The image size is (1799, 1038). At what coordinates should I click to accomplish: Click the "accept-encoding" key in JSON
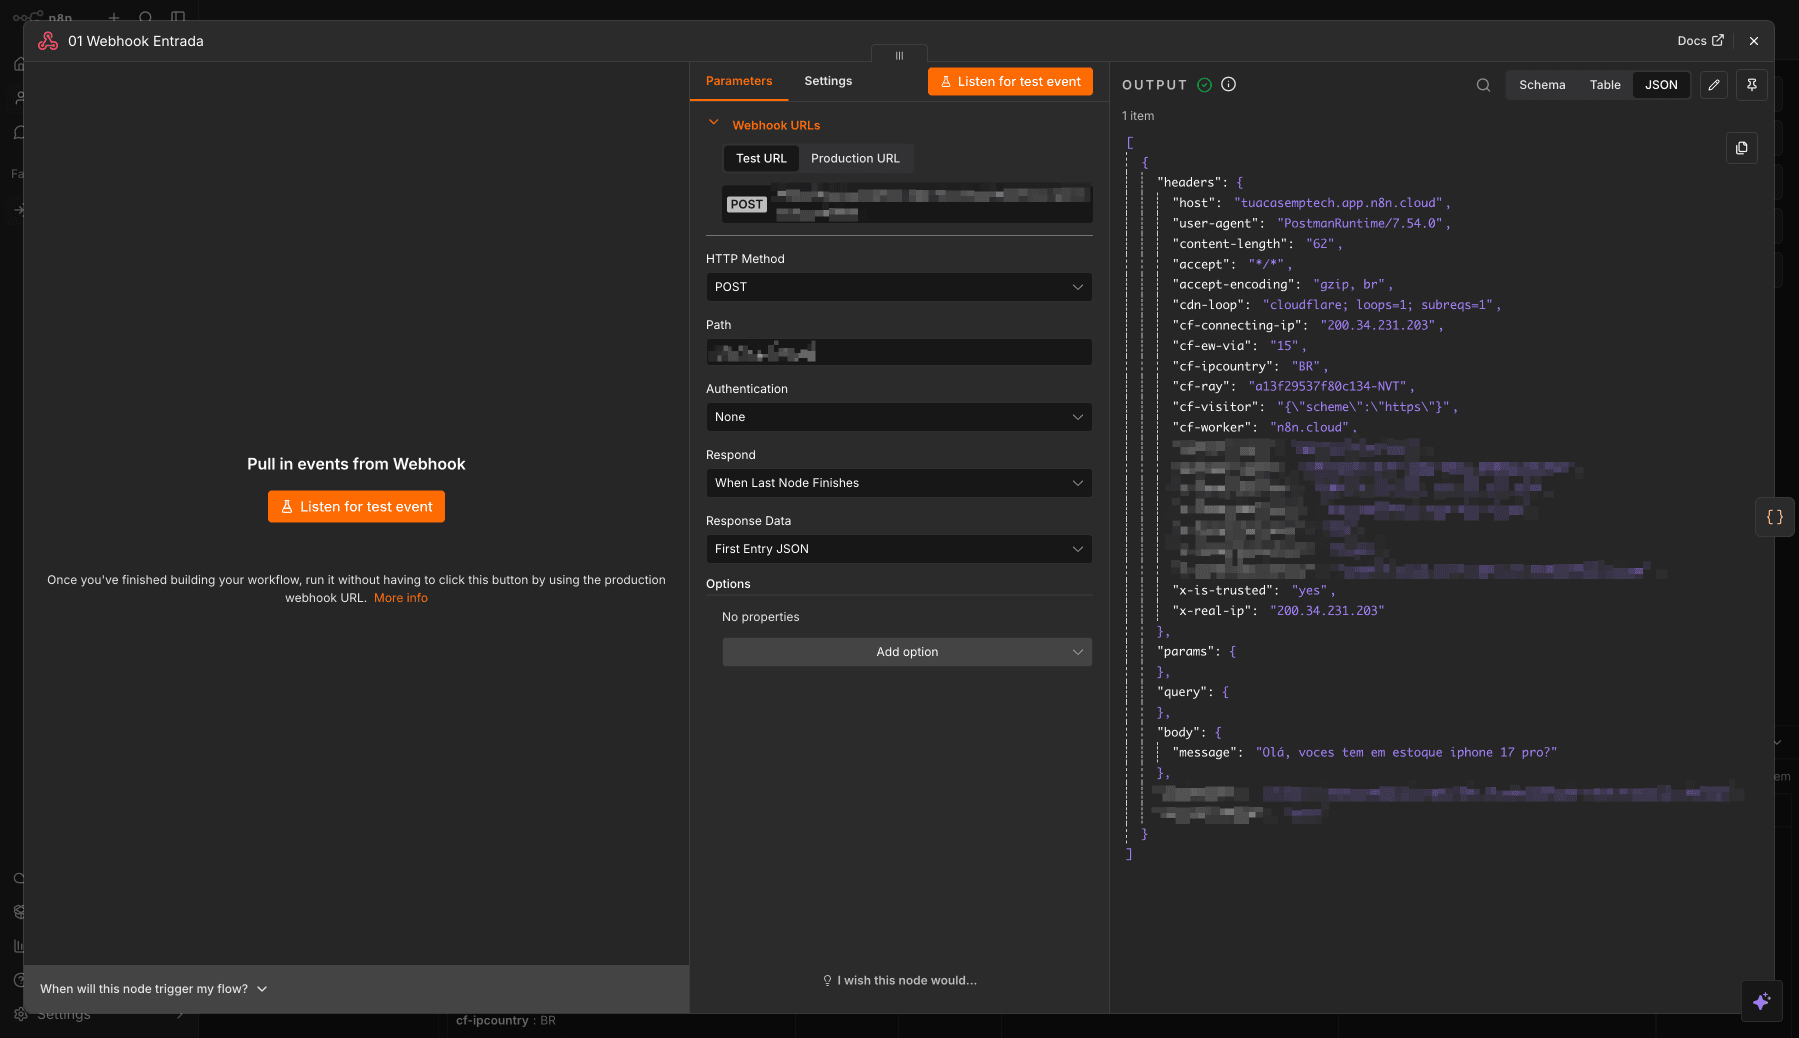click(x=1237, y=284)
